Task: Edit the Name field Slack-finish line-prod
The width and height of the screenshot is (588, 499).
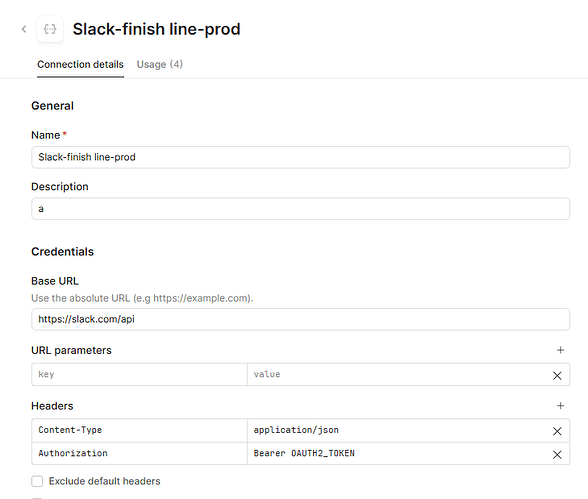Action: point(300,157)
